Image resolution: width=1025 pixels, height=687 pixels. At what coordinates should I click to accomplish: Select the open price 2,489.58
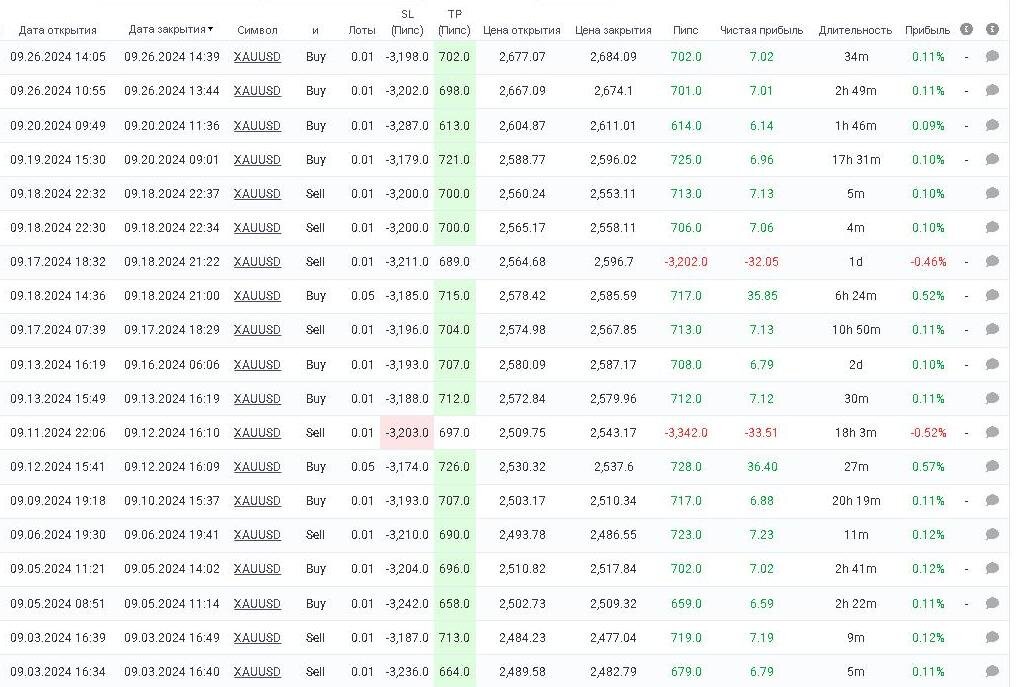(x=522, y=671)
